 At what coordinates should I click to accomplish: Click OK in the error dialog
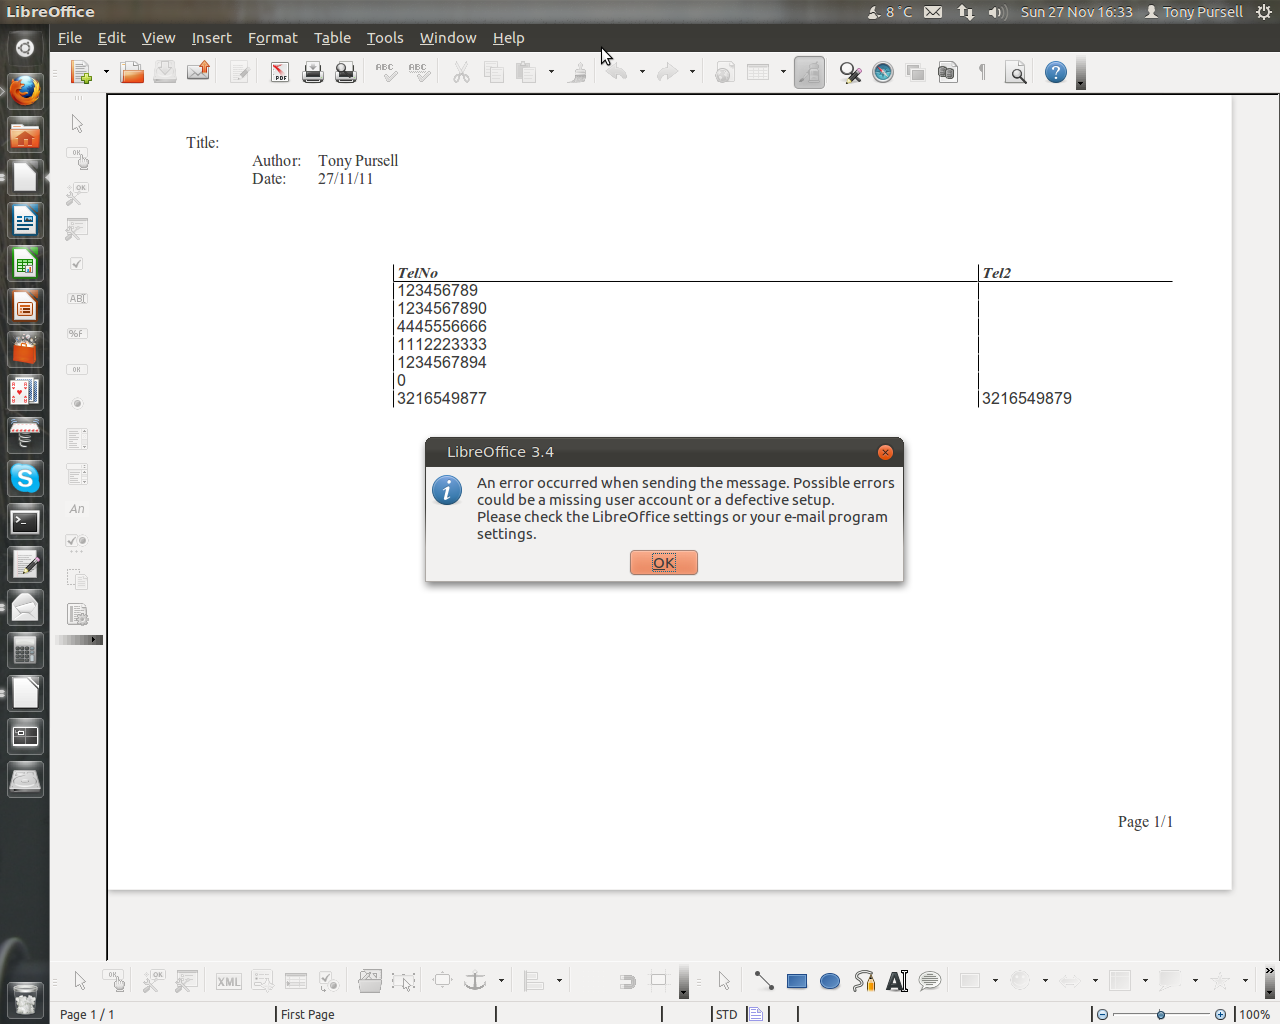[664, 563]
